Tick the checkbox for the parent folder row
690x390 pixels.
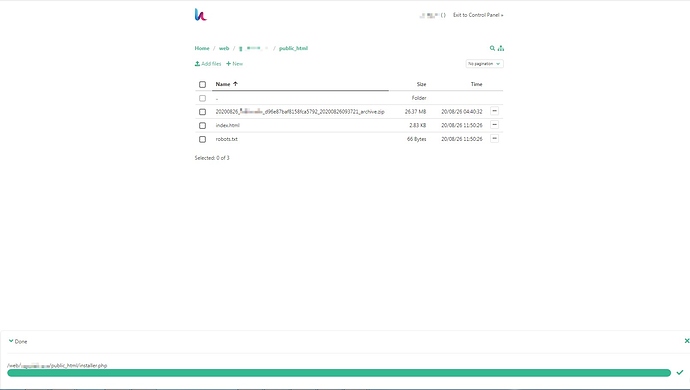coord(202,98)
